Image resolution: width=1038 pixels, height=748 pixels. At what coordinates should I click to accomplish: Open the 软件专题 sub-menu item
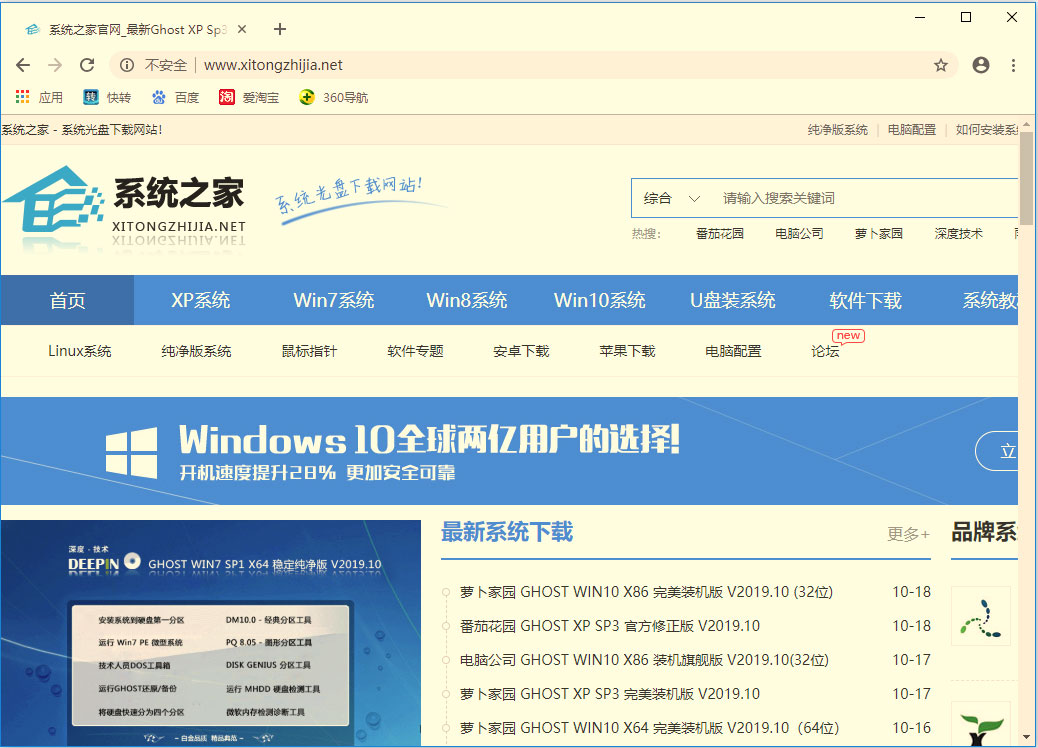click(415, 351)
